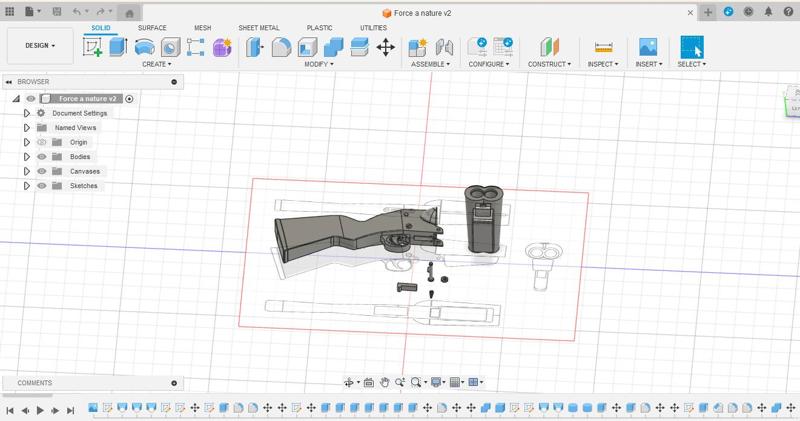
Task: Switch to the SOLID tab
Action: click(101, 28)
